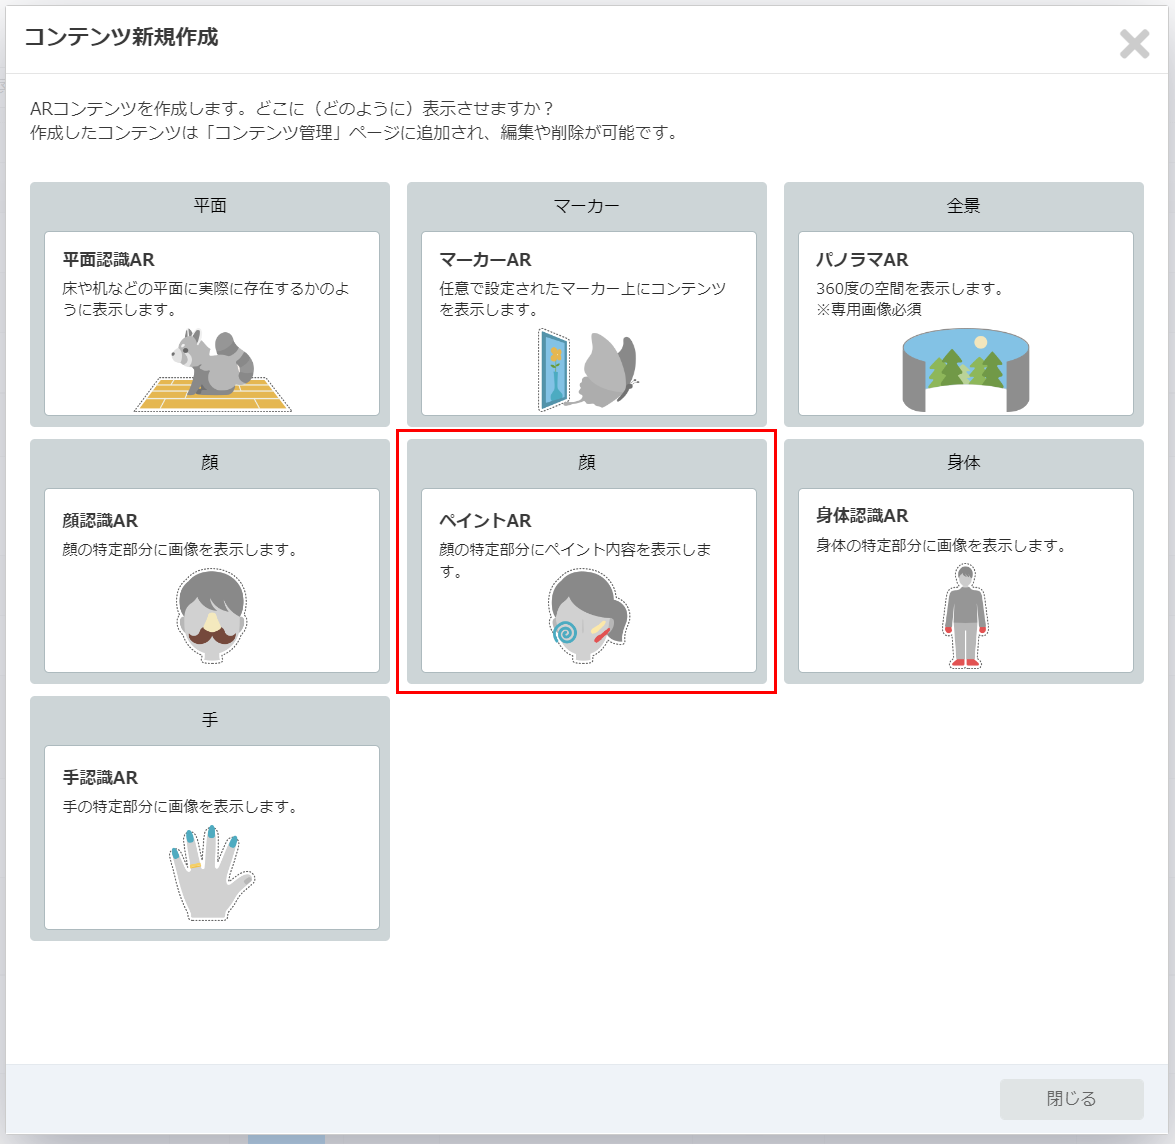
Task: Click the 閉じる button
Action: tap(1071, 1098)
